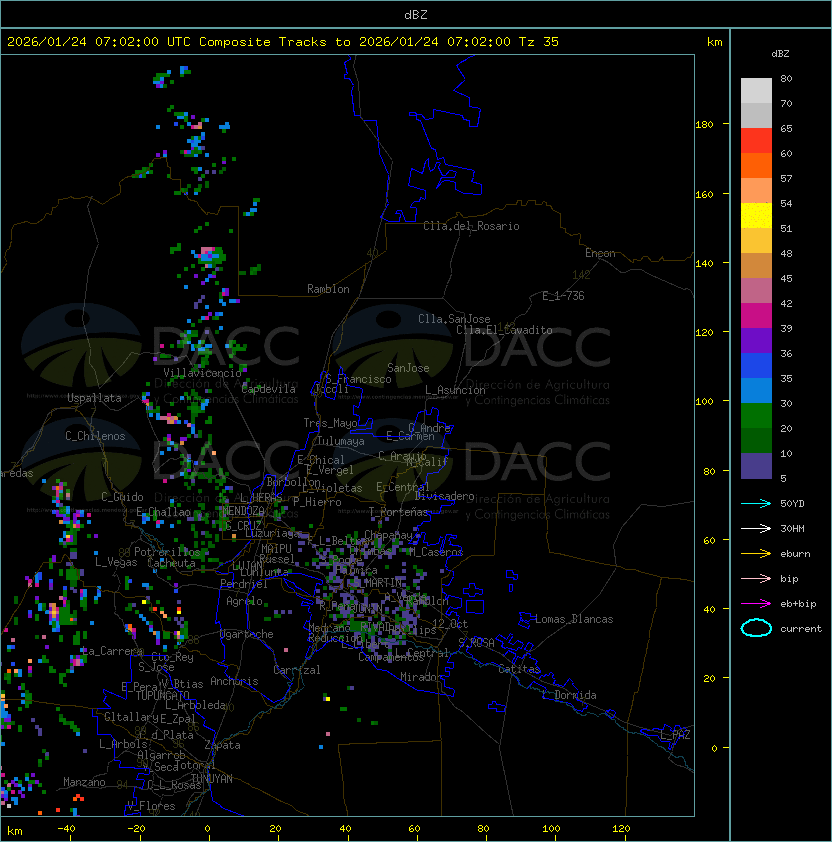Image resolution: width=832 pixels, height=842 pixels.
Task: Click the Ramblon map label
Action: 328,289
